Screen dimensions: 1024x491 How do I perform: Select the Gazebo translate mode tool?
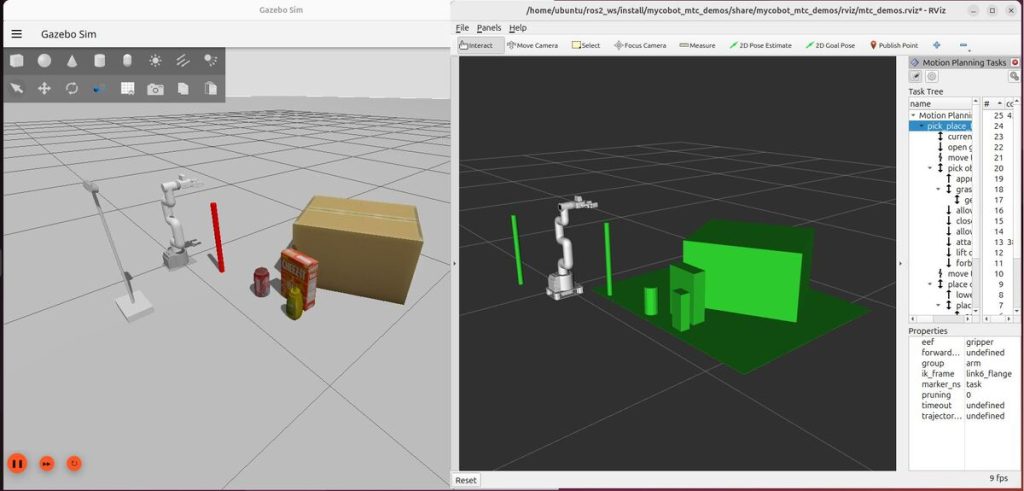45,89
